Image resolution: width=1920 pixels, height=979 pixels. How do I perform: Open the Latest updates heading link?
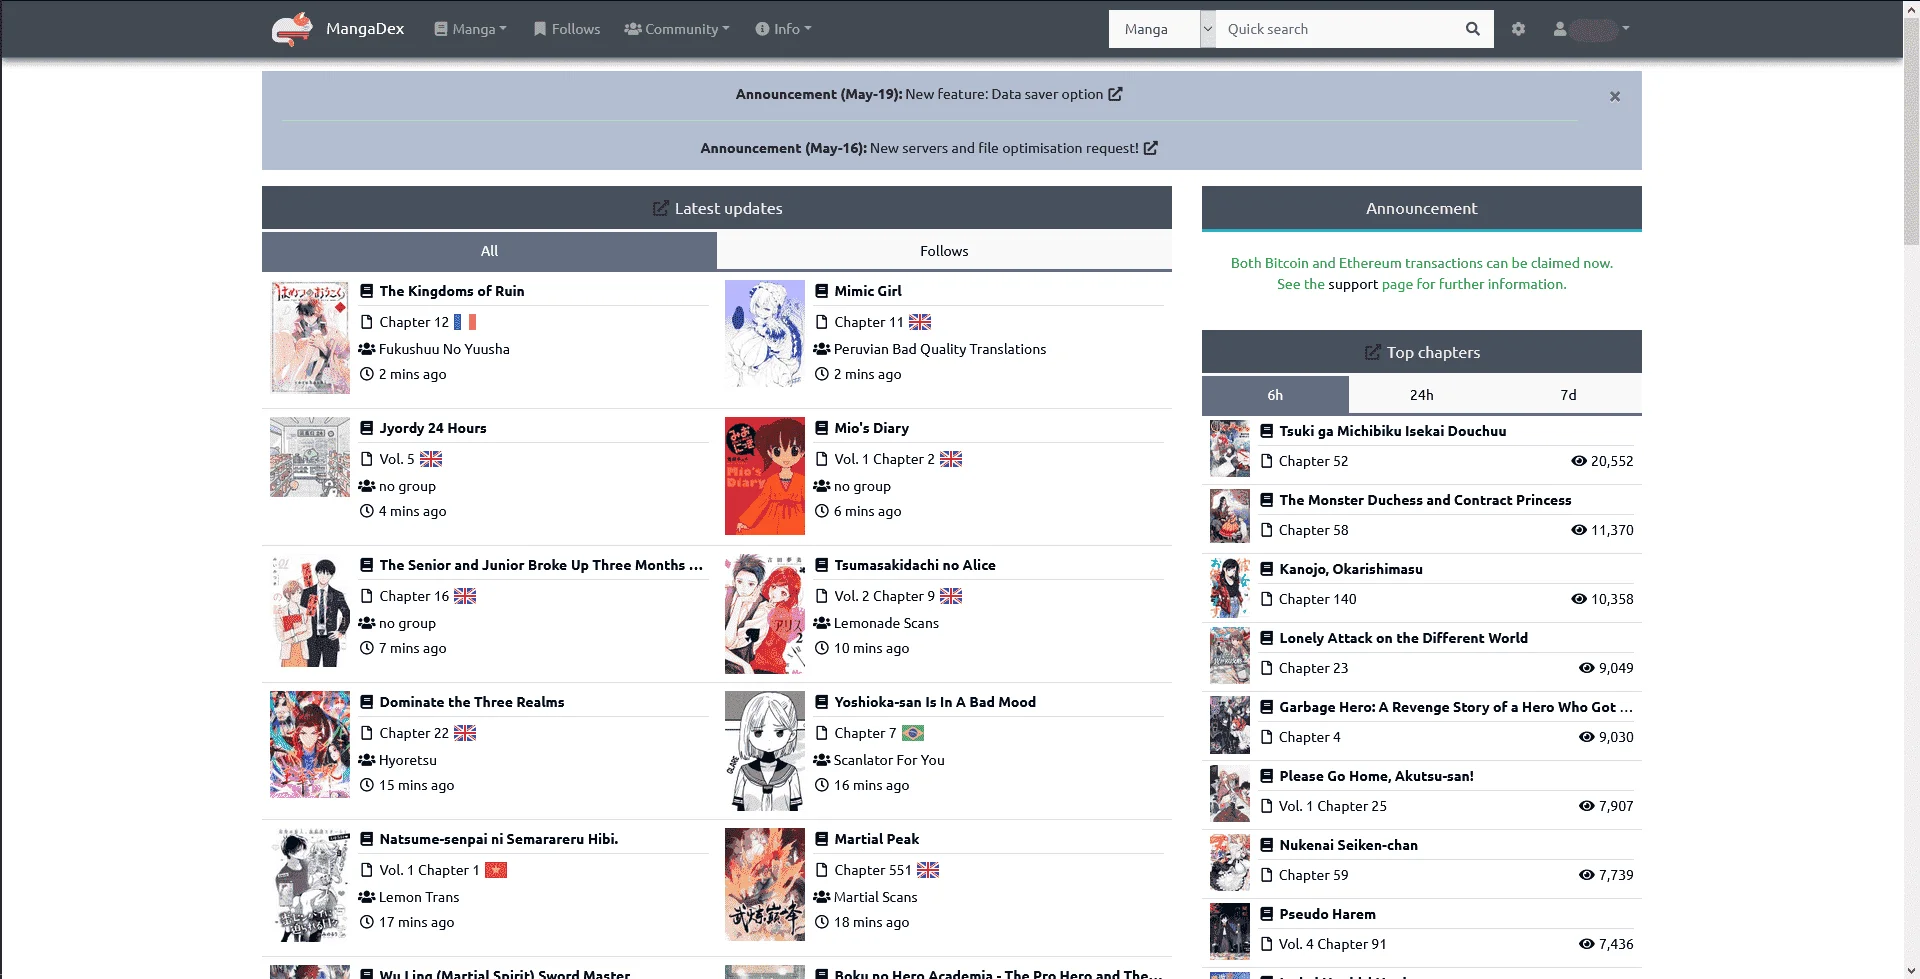728,208
